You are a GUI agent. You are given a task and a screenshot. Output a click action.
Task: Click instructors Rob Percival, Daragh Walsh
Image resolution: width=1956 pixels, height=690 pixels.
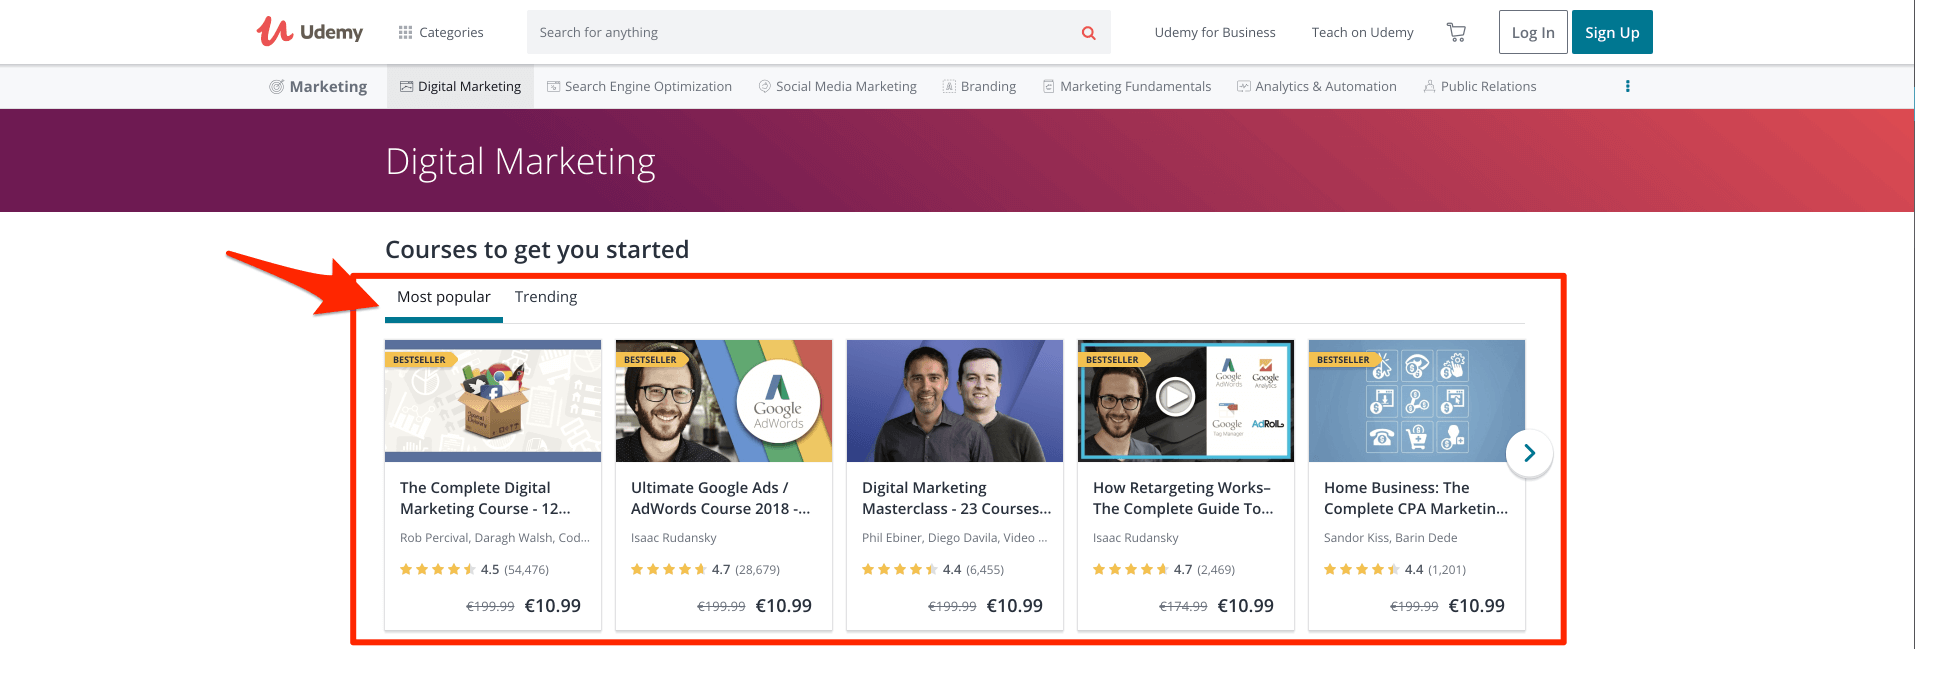point(495,538)
